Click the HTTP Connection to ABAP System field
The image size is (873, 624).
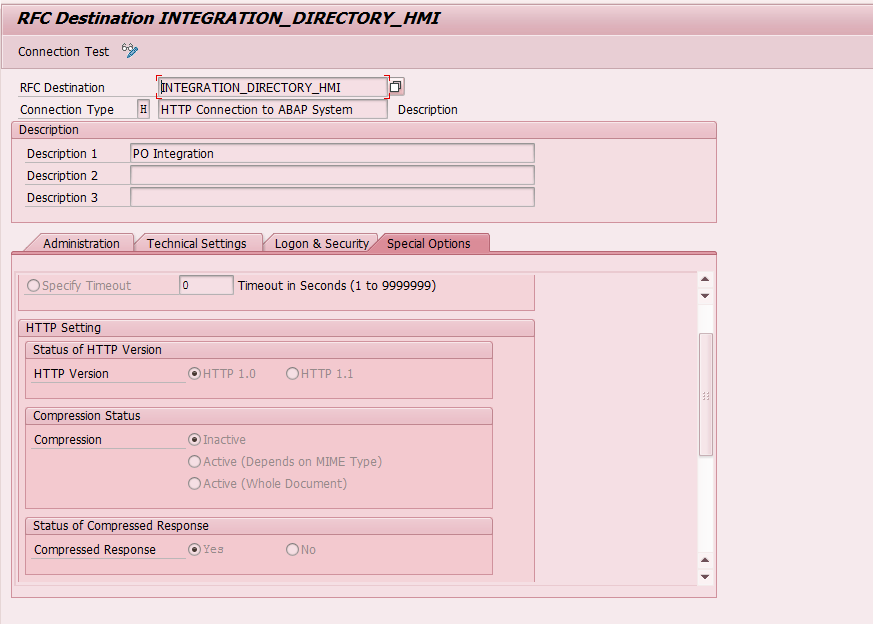point(273,110)
